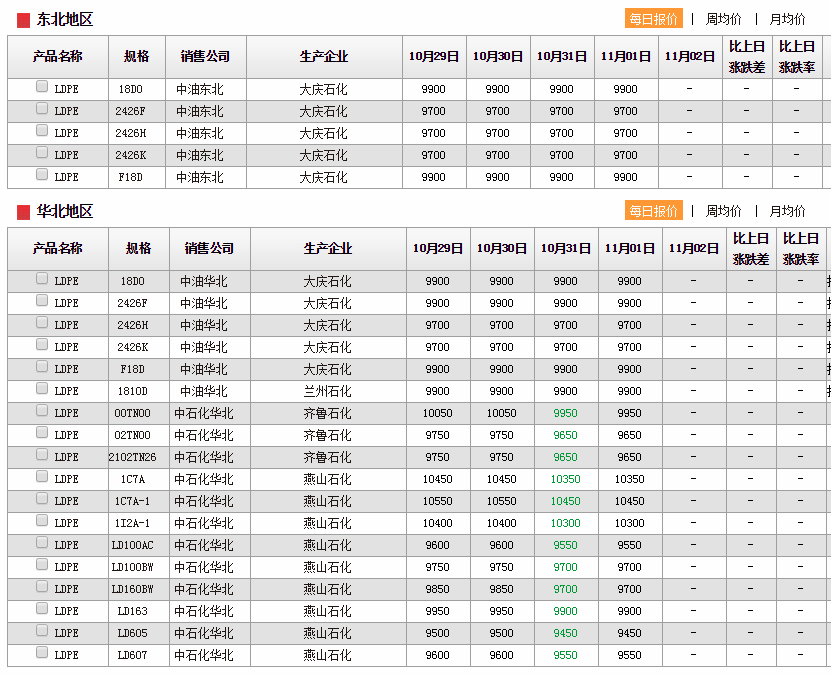
Task: Tick the 1C7A 燕山石化 row checkbox
Action: click(42, 476)
